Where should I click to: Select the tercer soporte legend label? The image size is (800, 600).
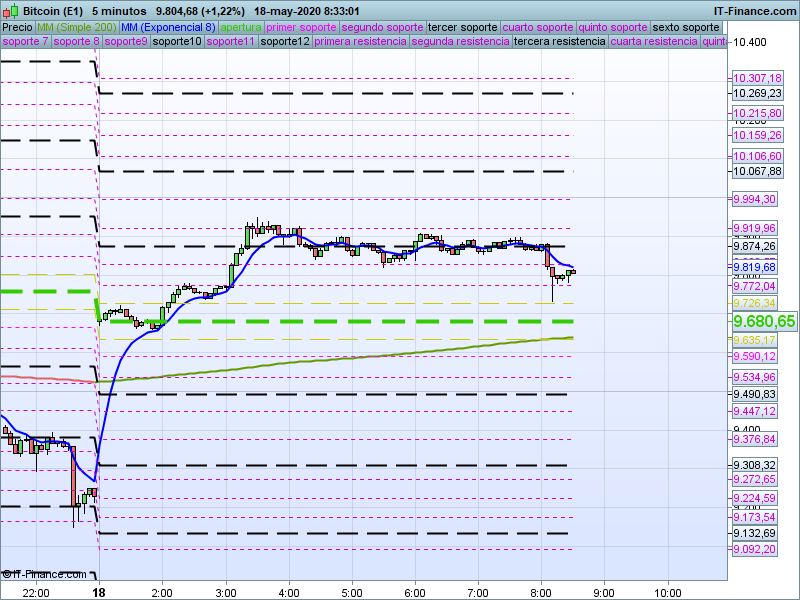coord(461,27)
